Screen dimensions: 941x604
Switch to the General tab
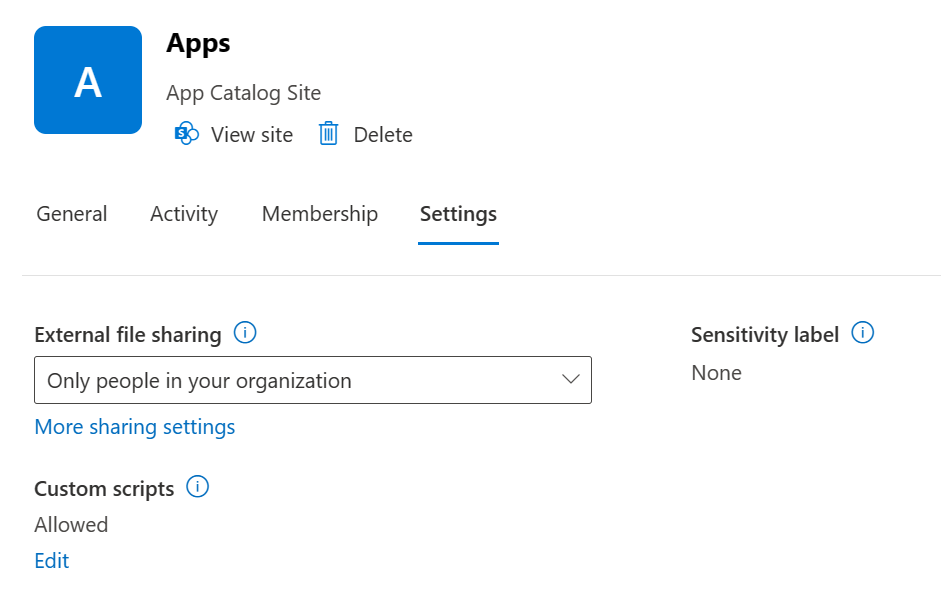(72, 214)
